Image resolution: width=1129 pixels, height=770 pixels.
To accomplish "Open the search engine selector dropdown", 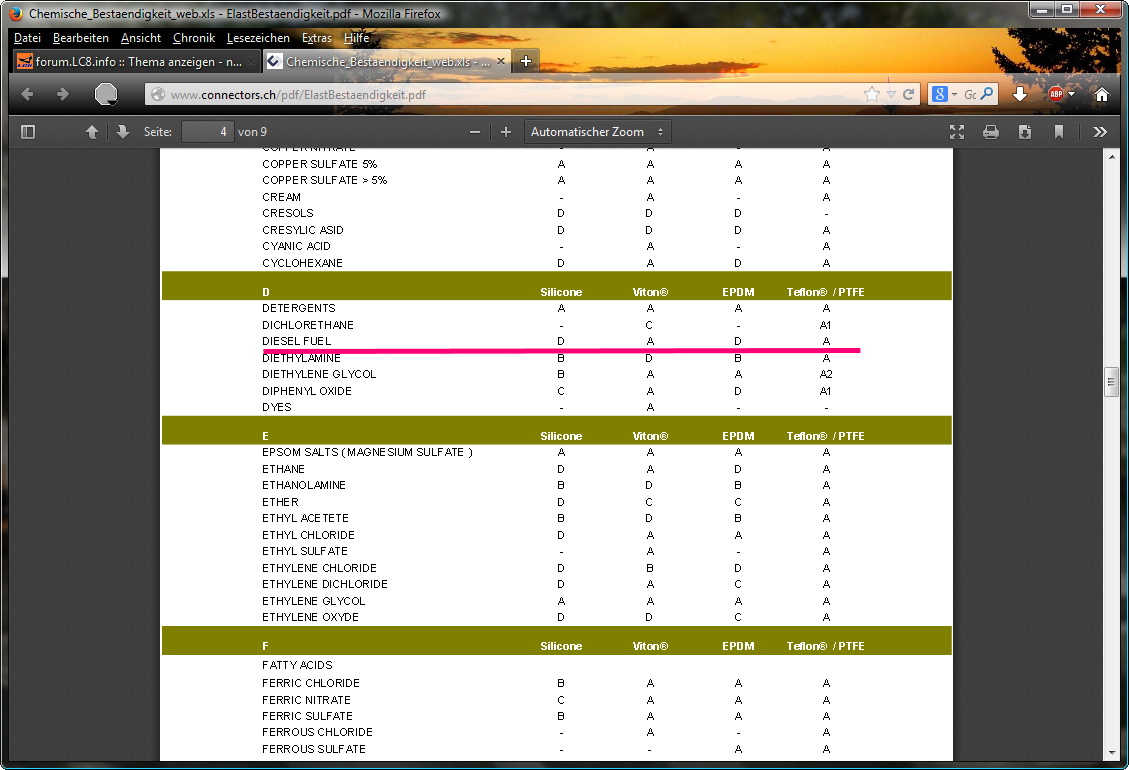I will coord(944,94).
